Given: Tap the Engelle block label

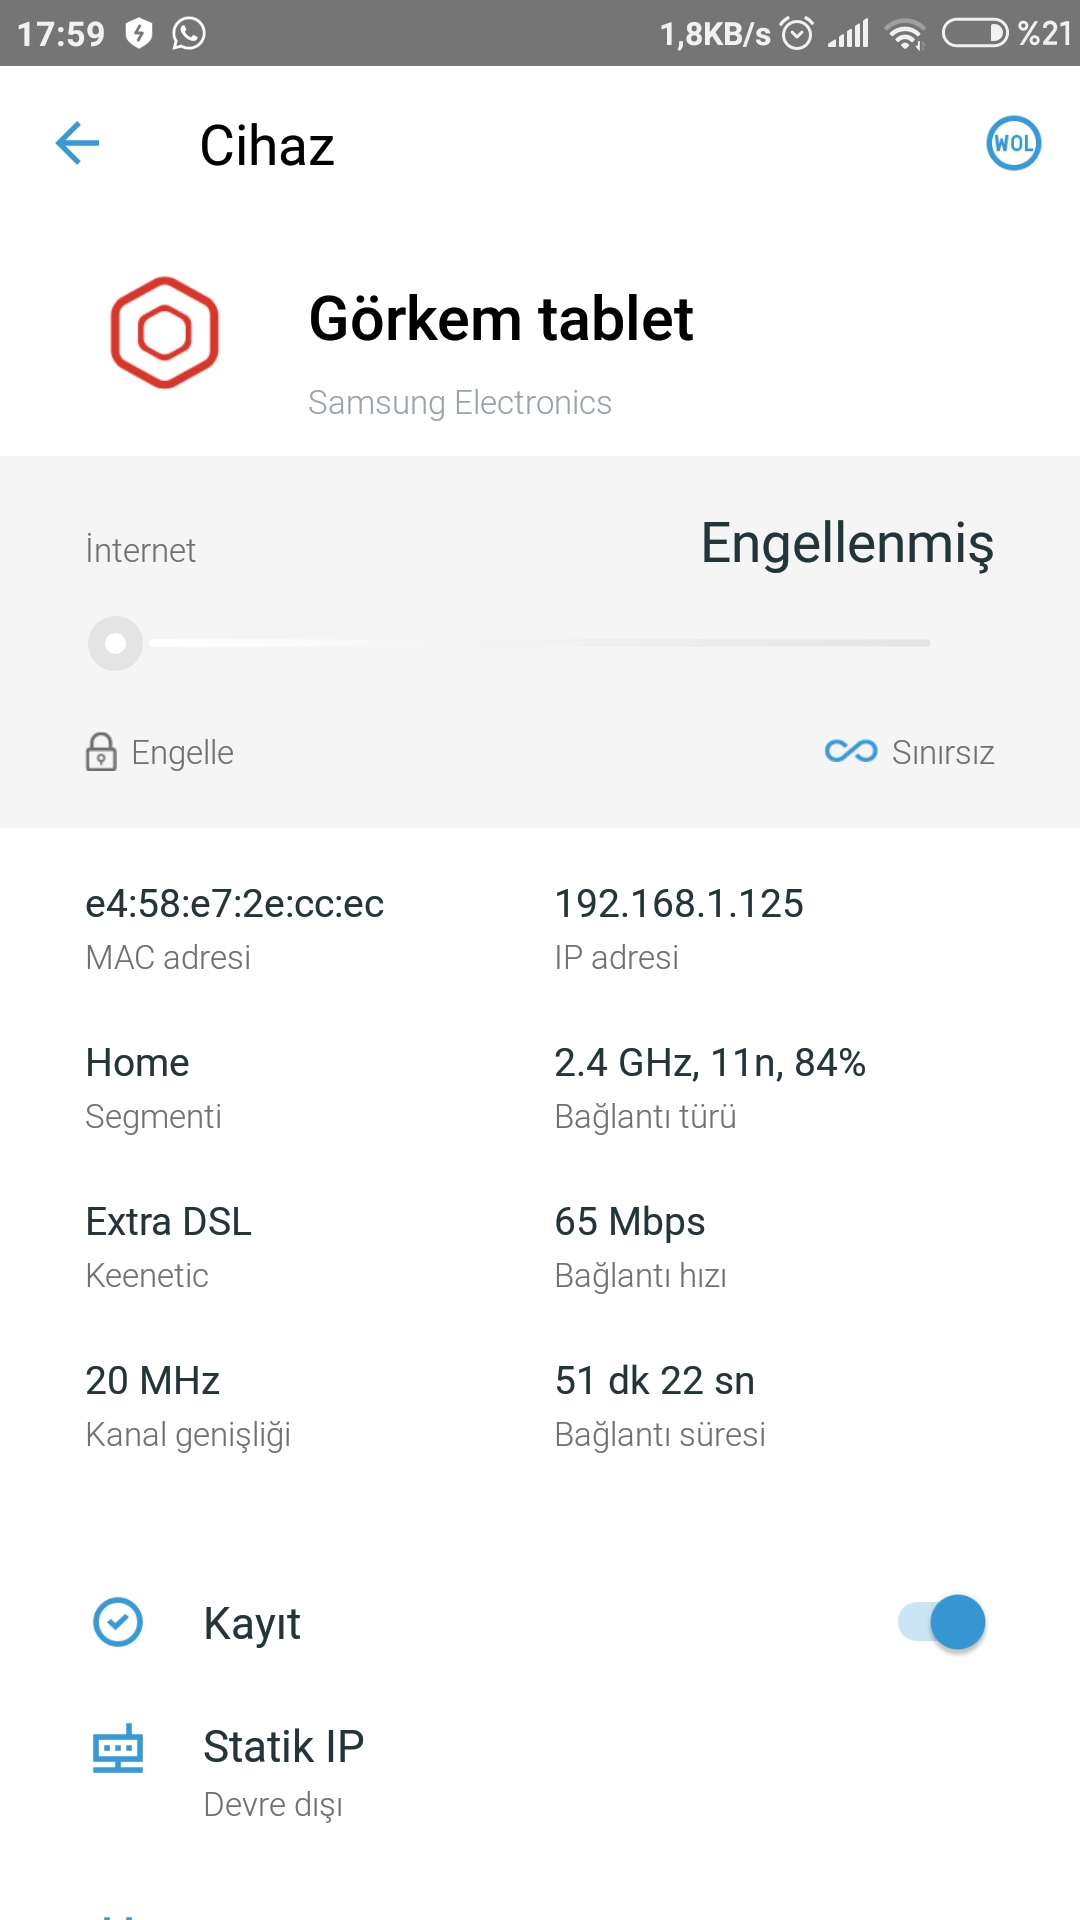Looking at the screenshot, I should click(182, 752).
